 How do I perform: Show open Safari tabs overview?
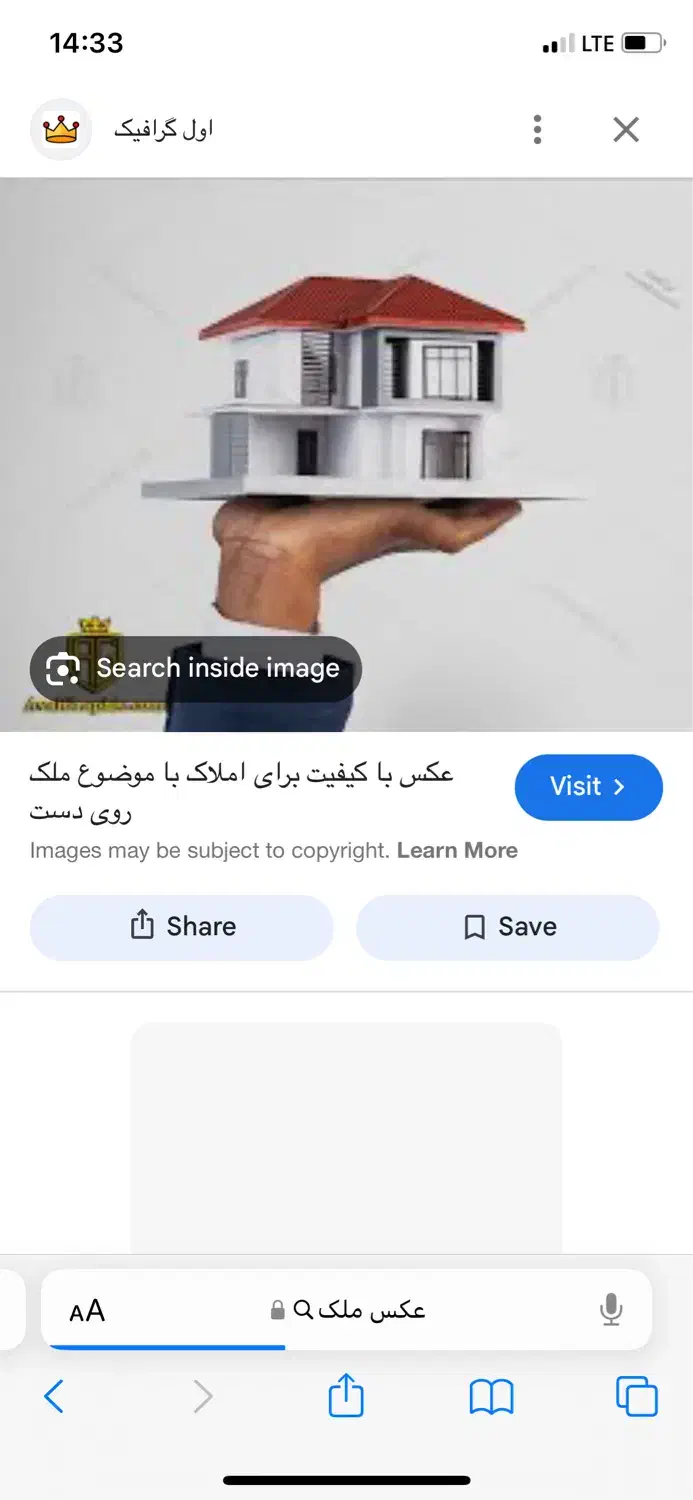(637, 1396)
